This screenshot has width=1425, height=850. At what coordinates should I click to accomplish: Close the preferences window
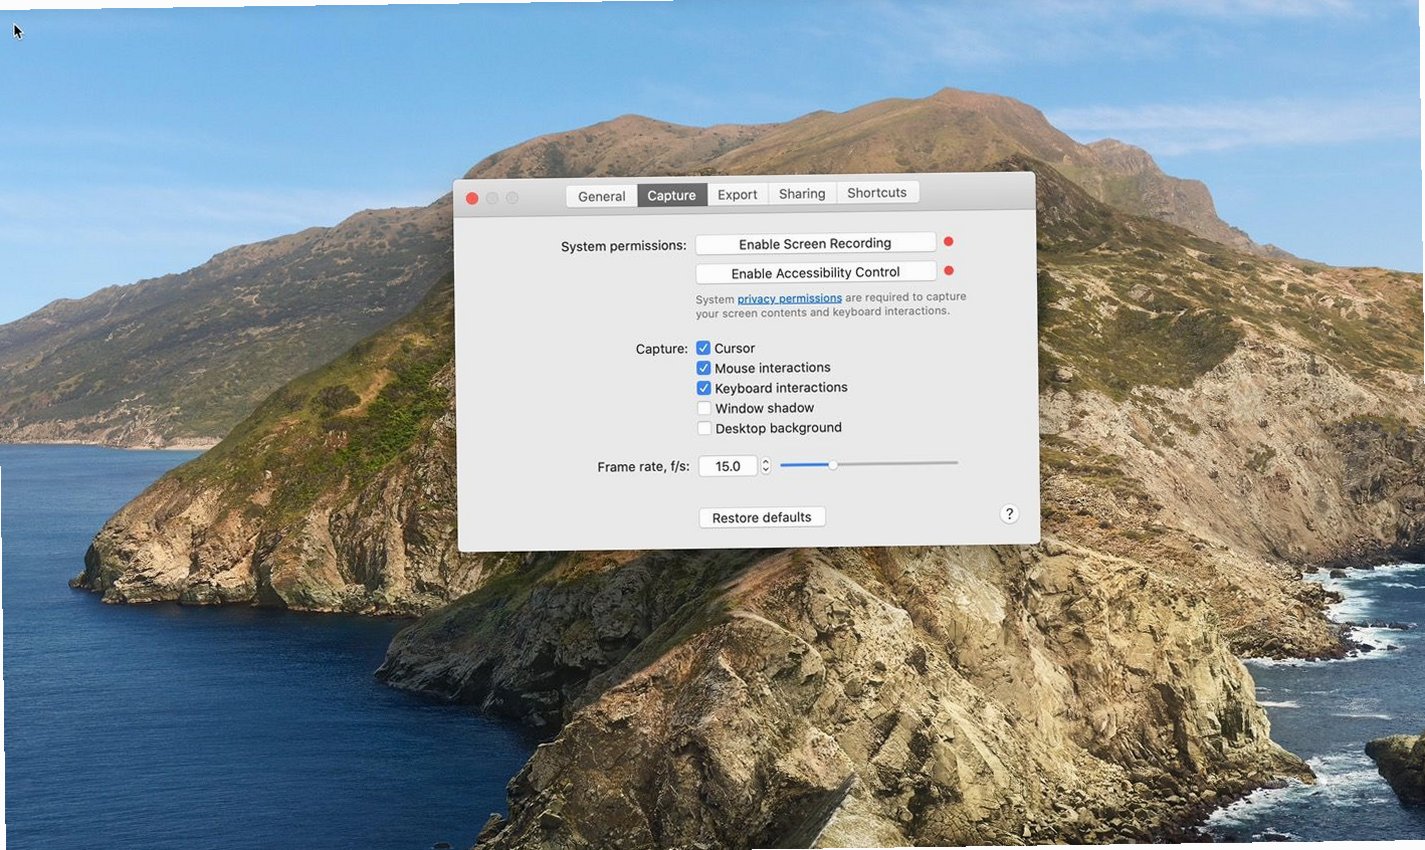(472, 198)
